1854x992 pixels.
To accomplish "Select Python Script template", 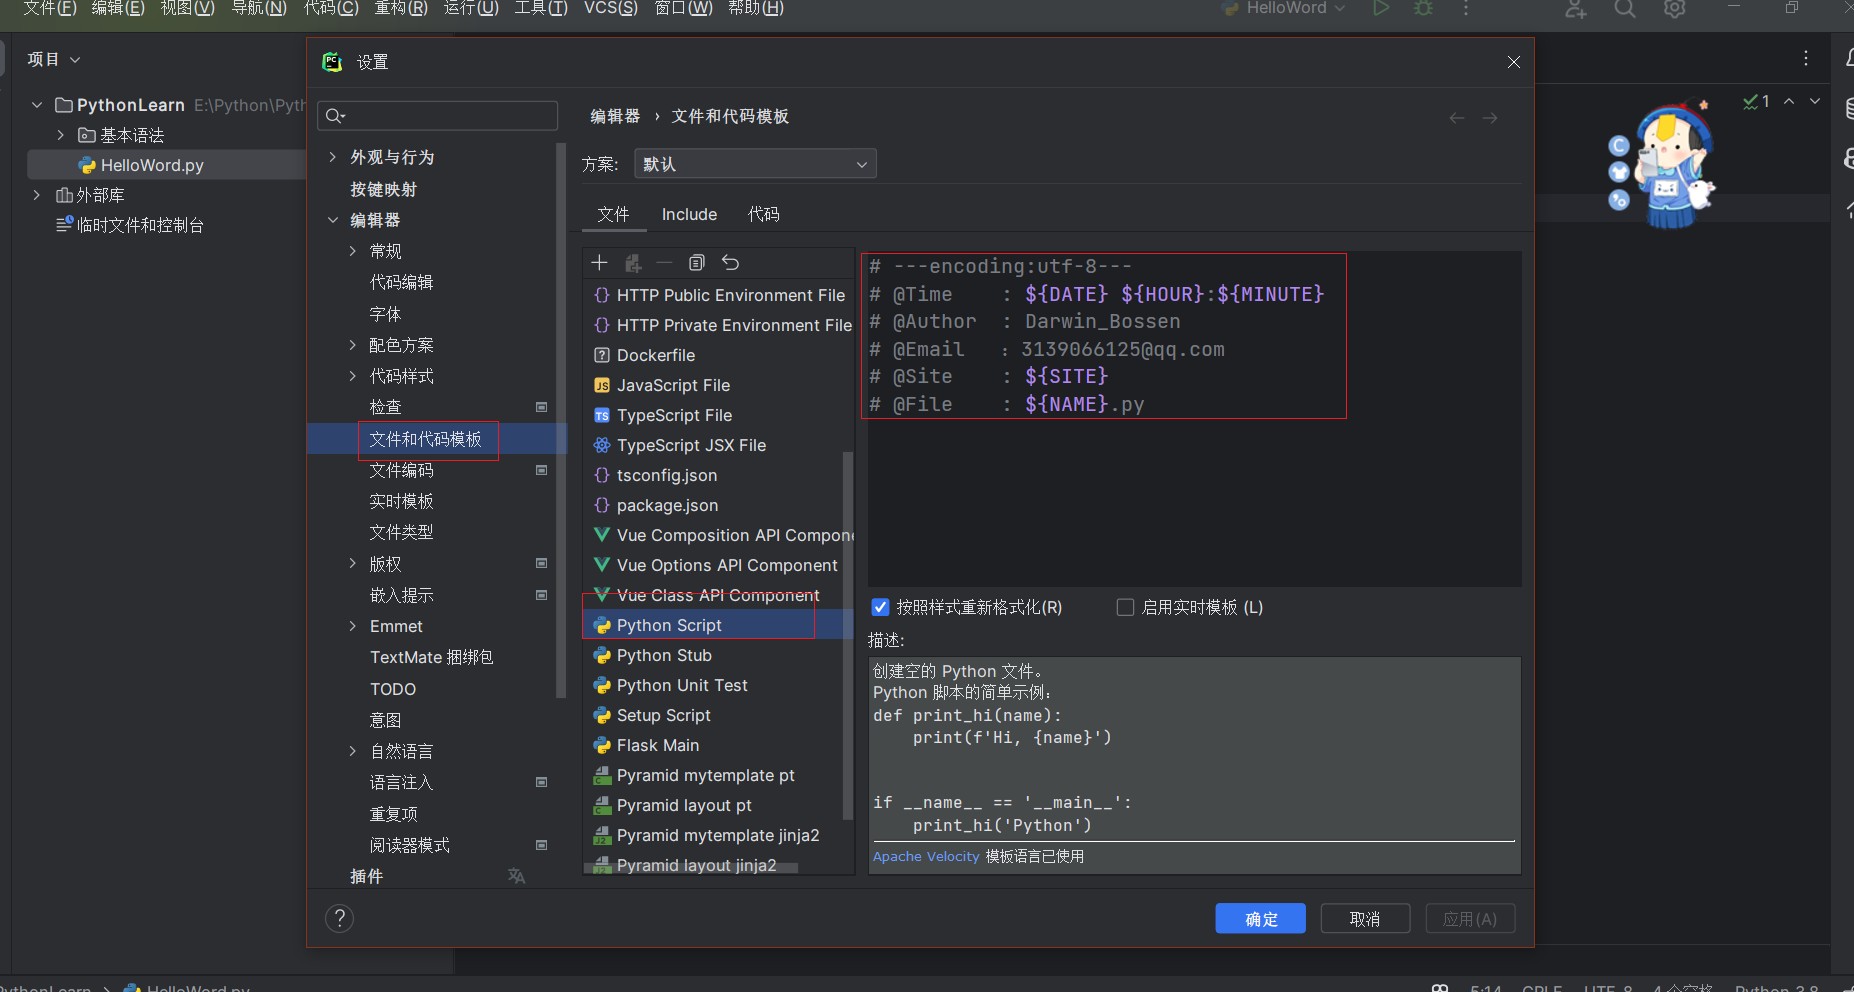I will (718, 625).
